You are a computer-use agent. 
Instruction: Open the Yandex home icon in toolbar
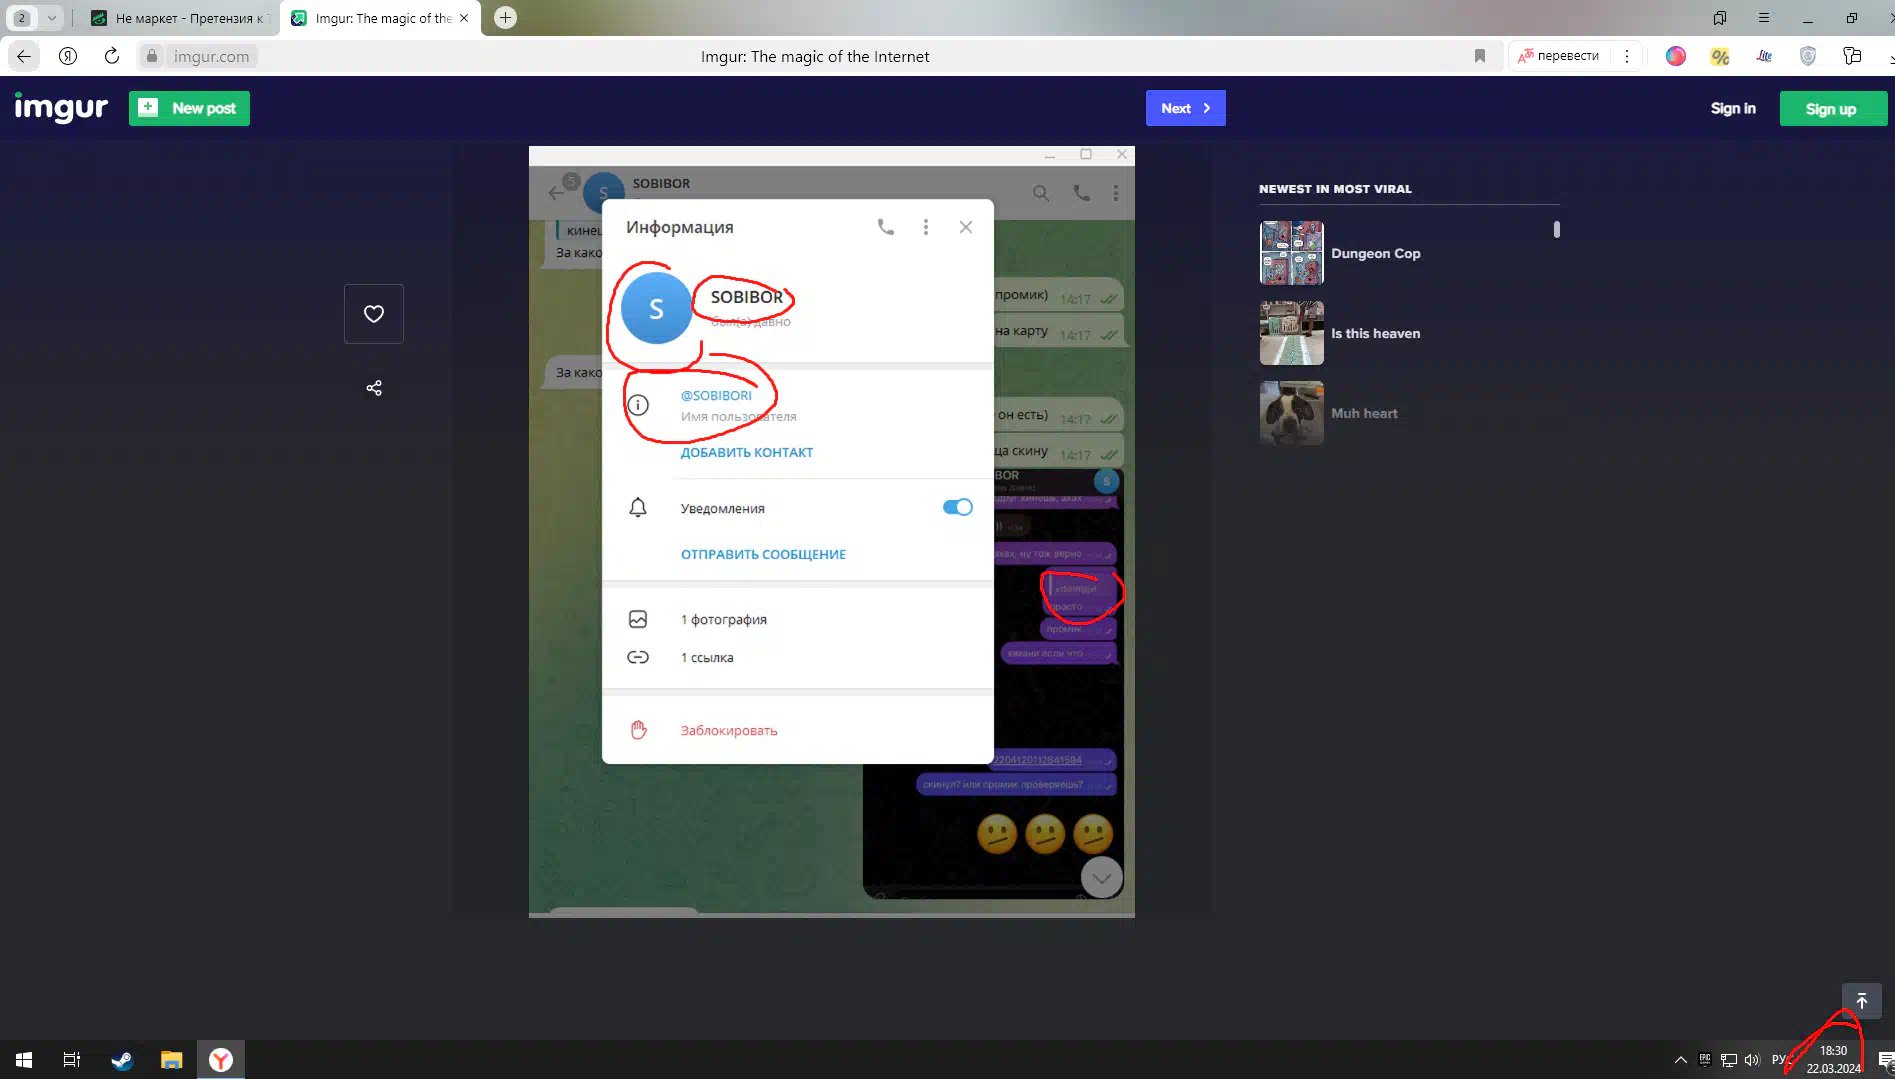68,56
